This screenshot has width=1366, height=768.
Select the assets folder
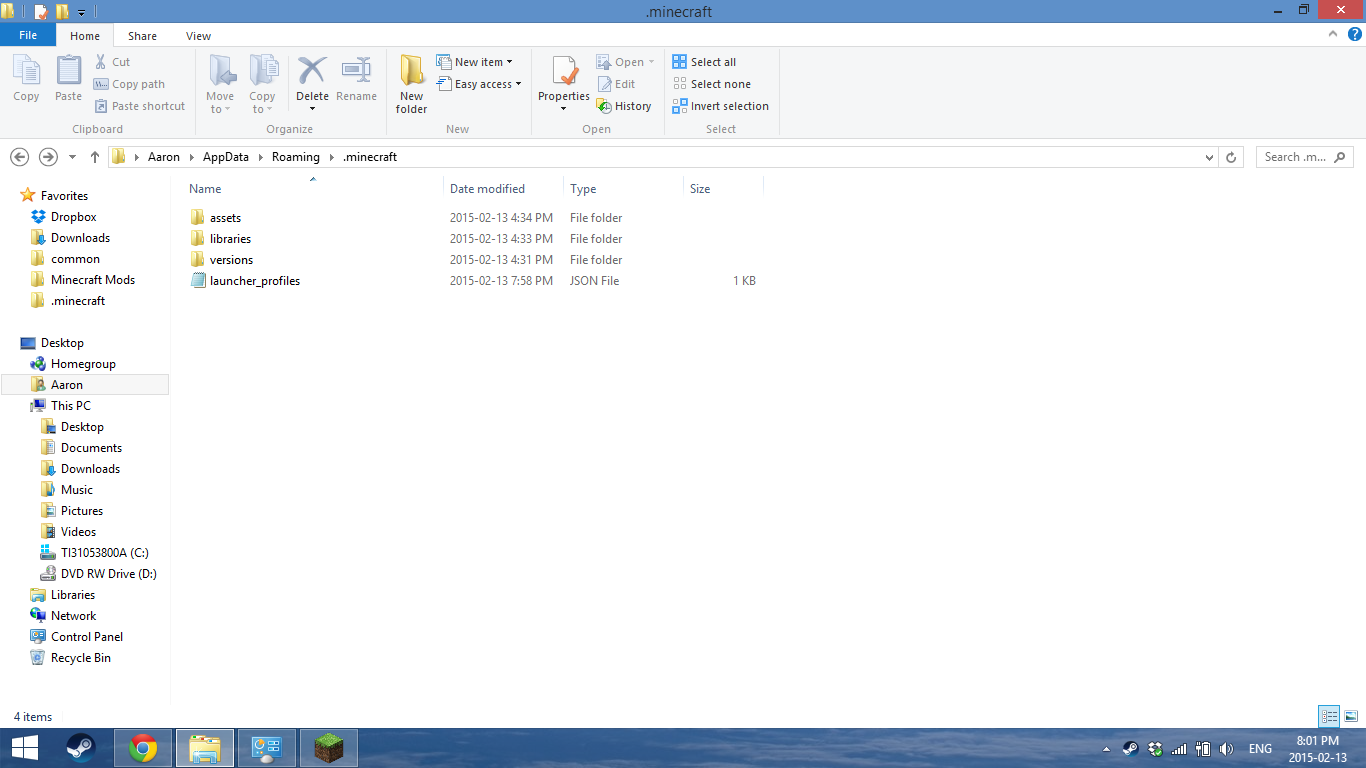click(x=225, y=218)
